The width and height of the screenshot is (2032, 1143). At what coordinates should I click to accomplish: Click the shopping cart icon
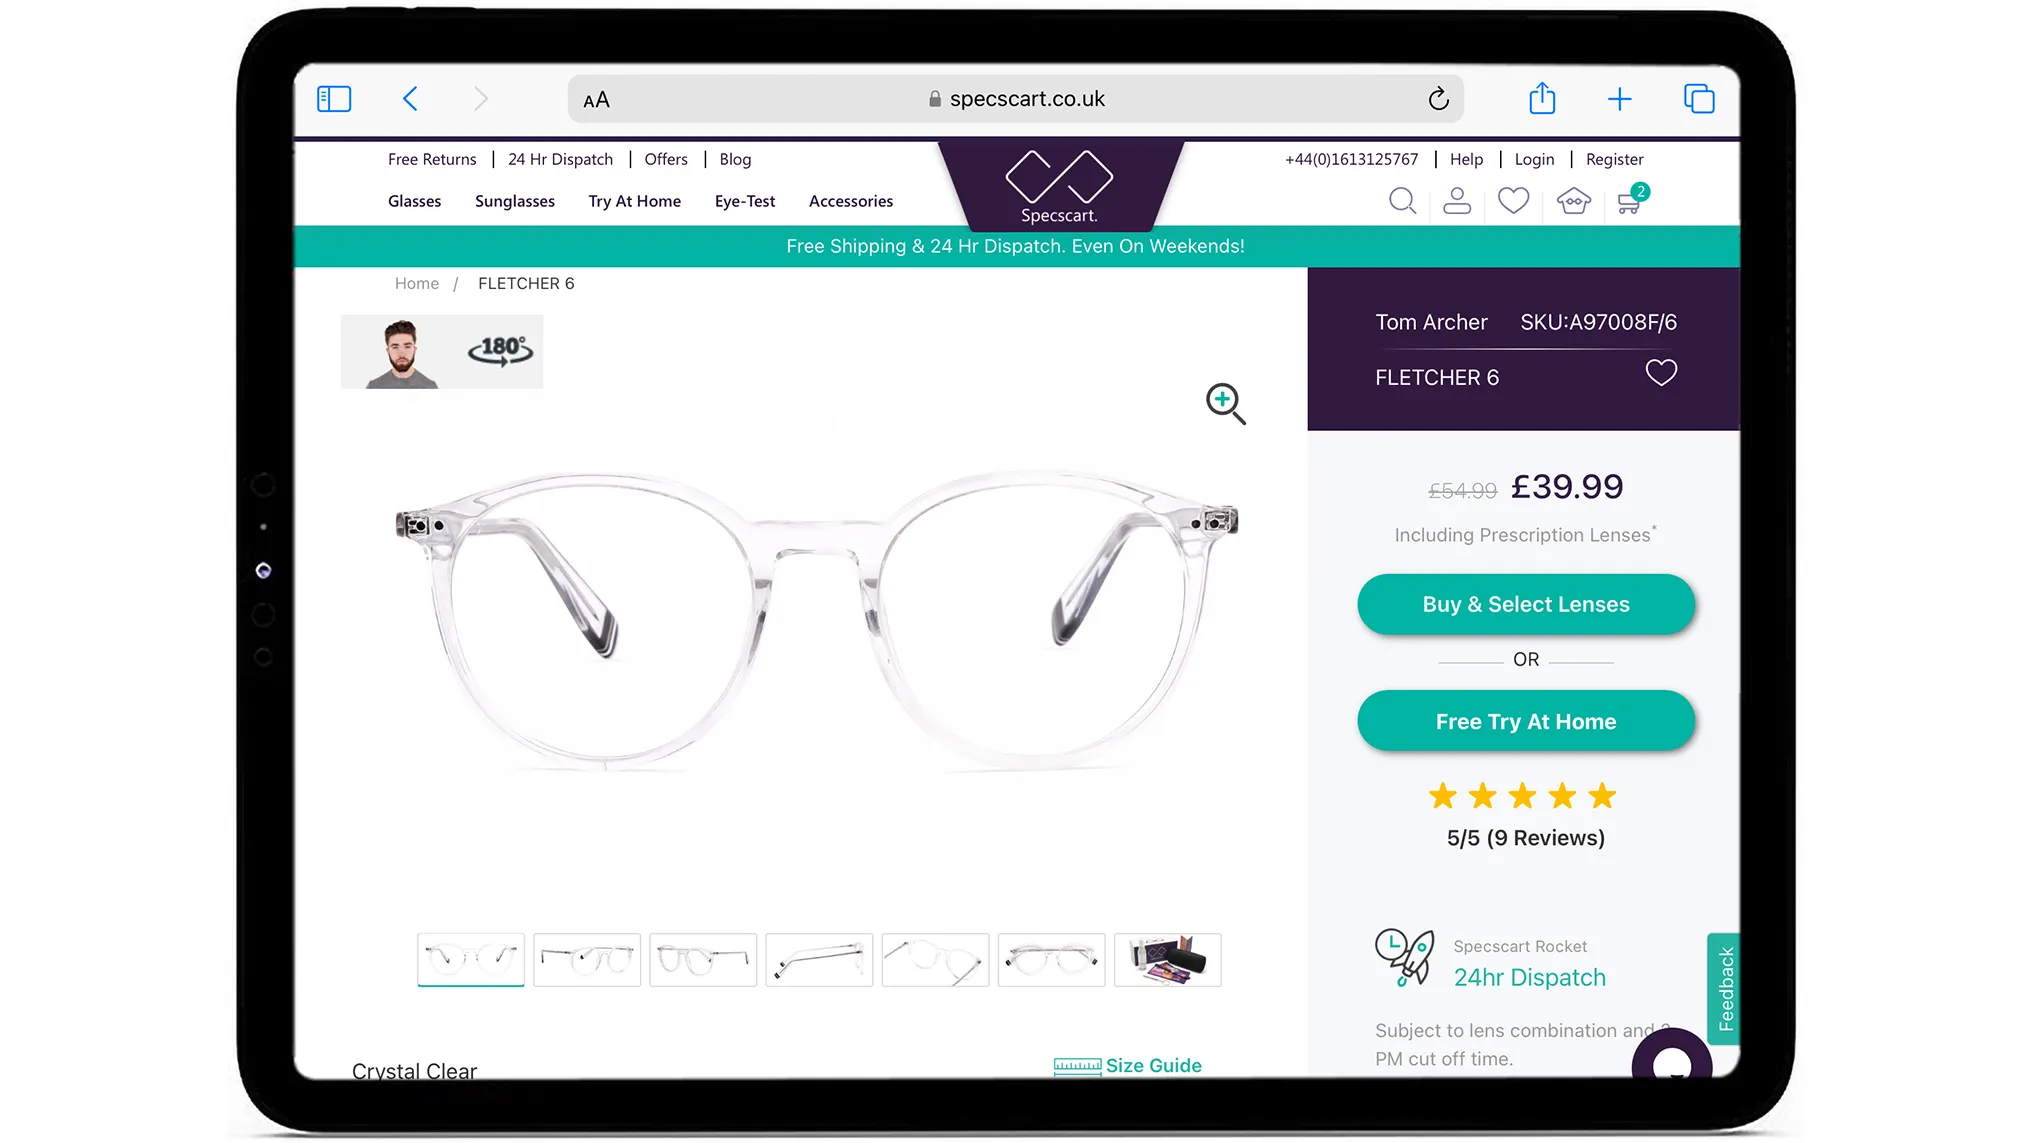click(1629, 201)
